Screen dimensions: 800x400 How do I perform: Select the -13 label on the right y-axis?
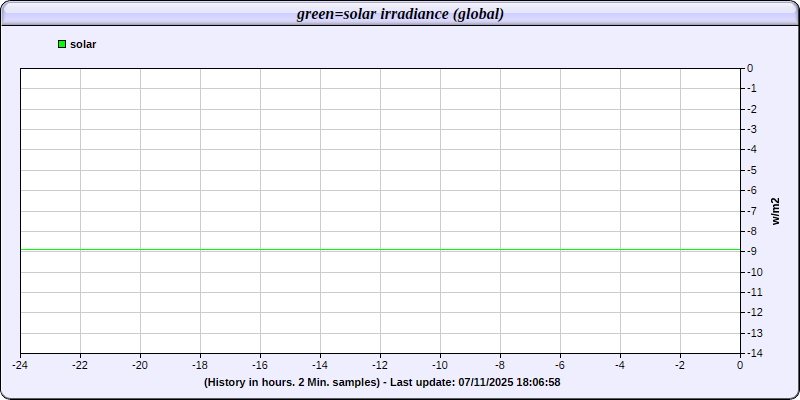point(754,333)
